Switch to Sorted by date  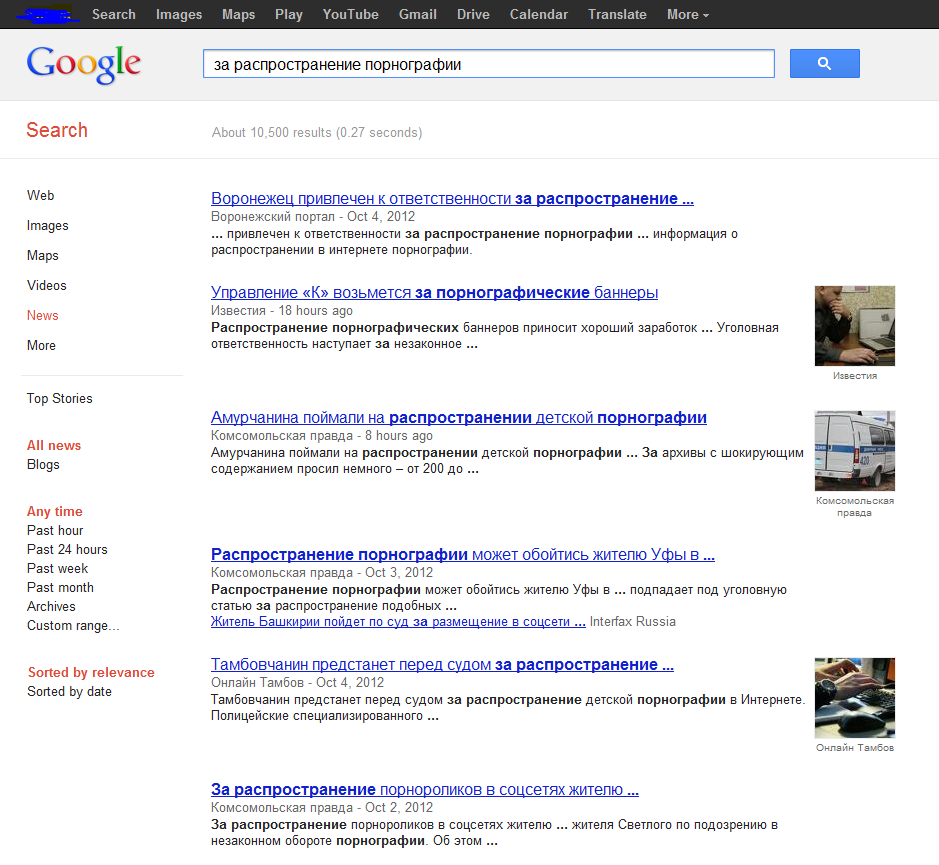pyautogui.click(x=69, y=691)
